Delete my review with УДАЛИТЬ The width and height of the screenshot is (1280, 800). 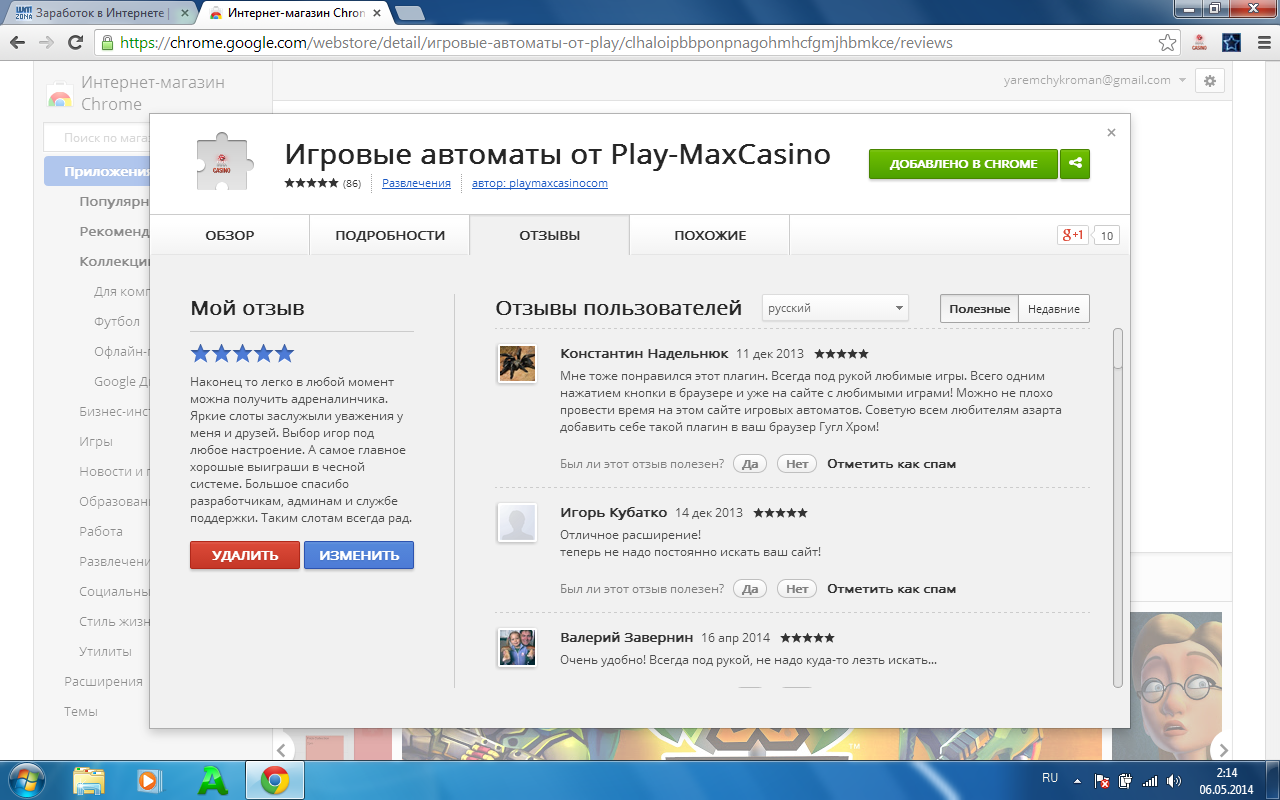(245, 555)
